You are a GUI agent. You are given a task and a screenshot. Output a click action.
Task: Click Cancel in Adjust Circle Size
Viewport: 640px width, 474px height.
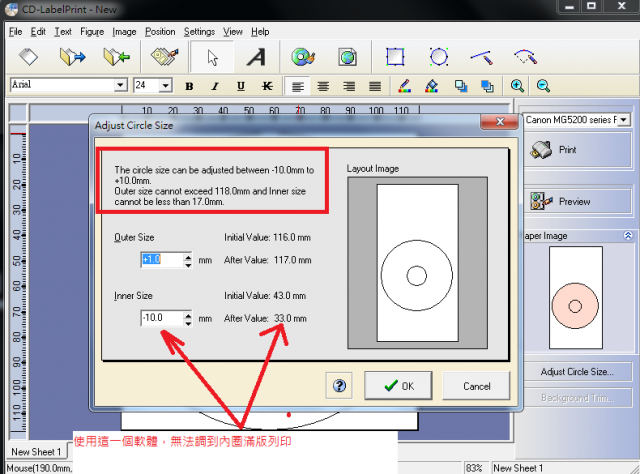coord(476,386)
